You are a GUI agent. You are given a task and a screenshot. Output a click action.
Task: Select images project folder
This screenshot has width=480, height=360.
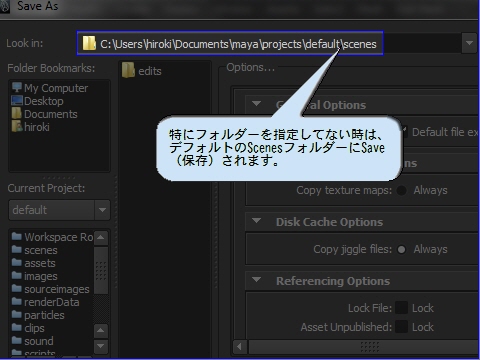tap(35, 276)
